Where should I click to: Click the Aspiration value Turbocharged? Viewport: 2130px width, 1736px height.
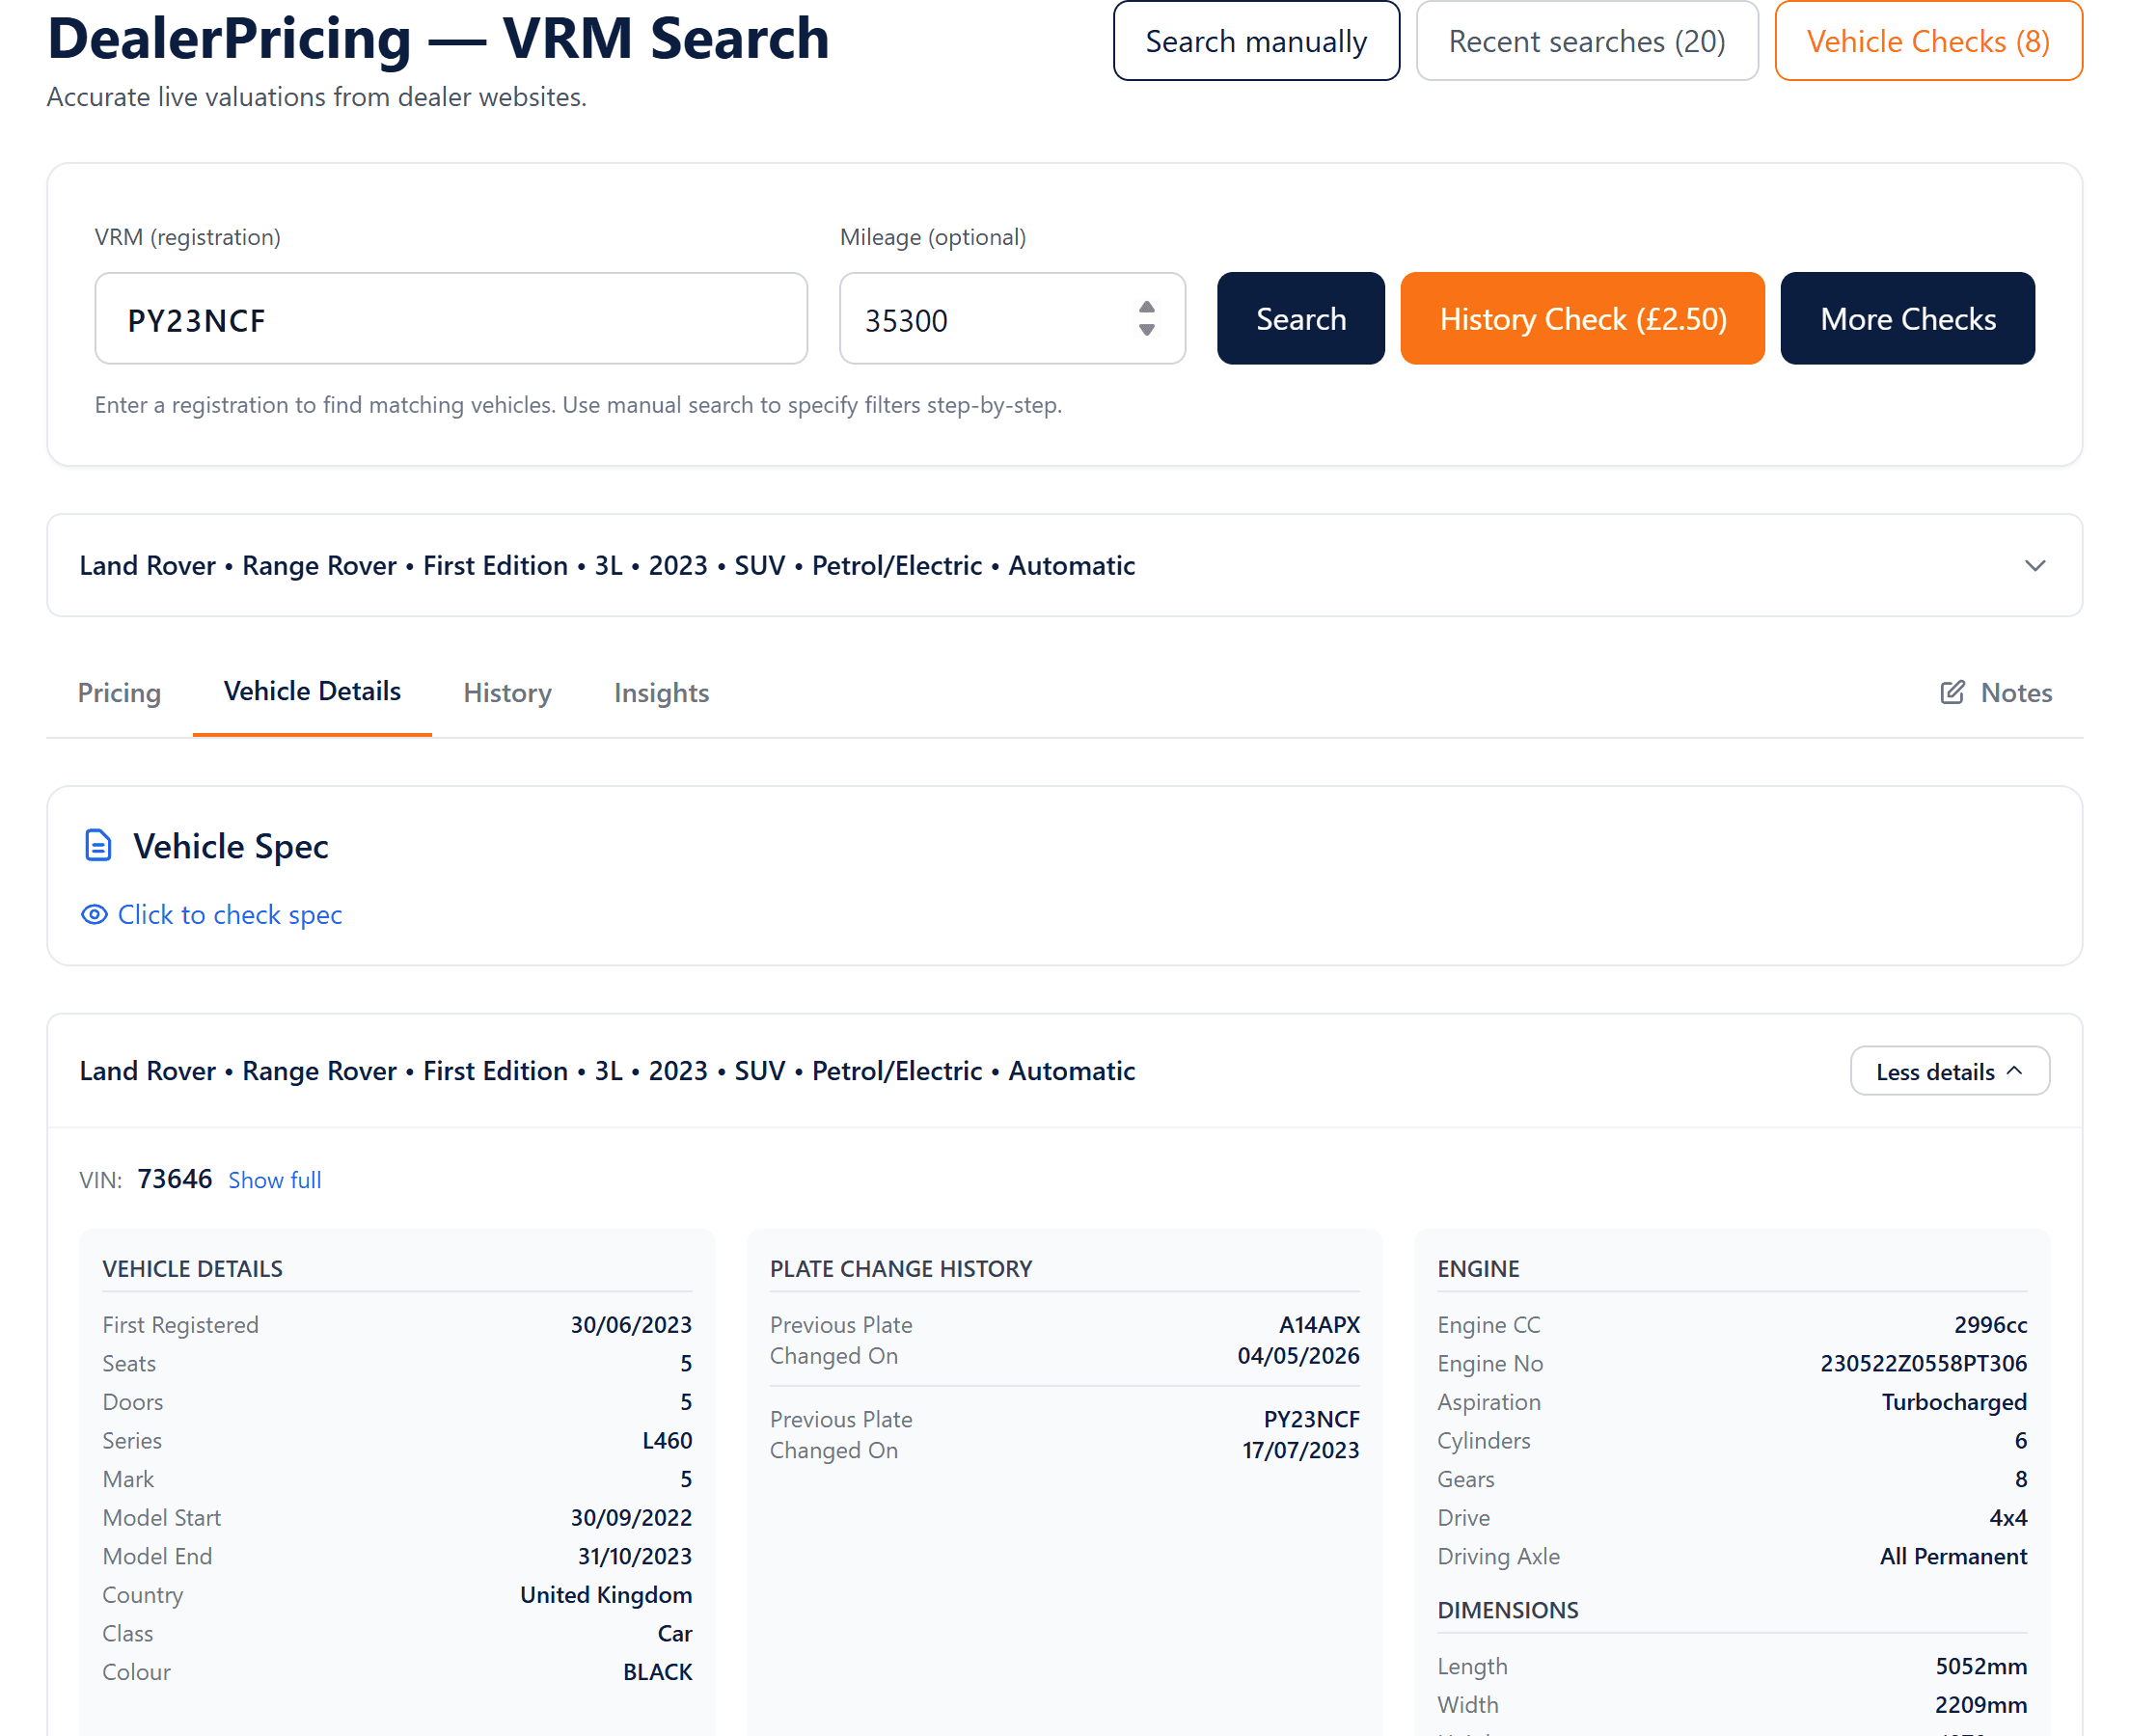1954,1402
